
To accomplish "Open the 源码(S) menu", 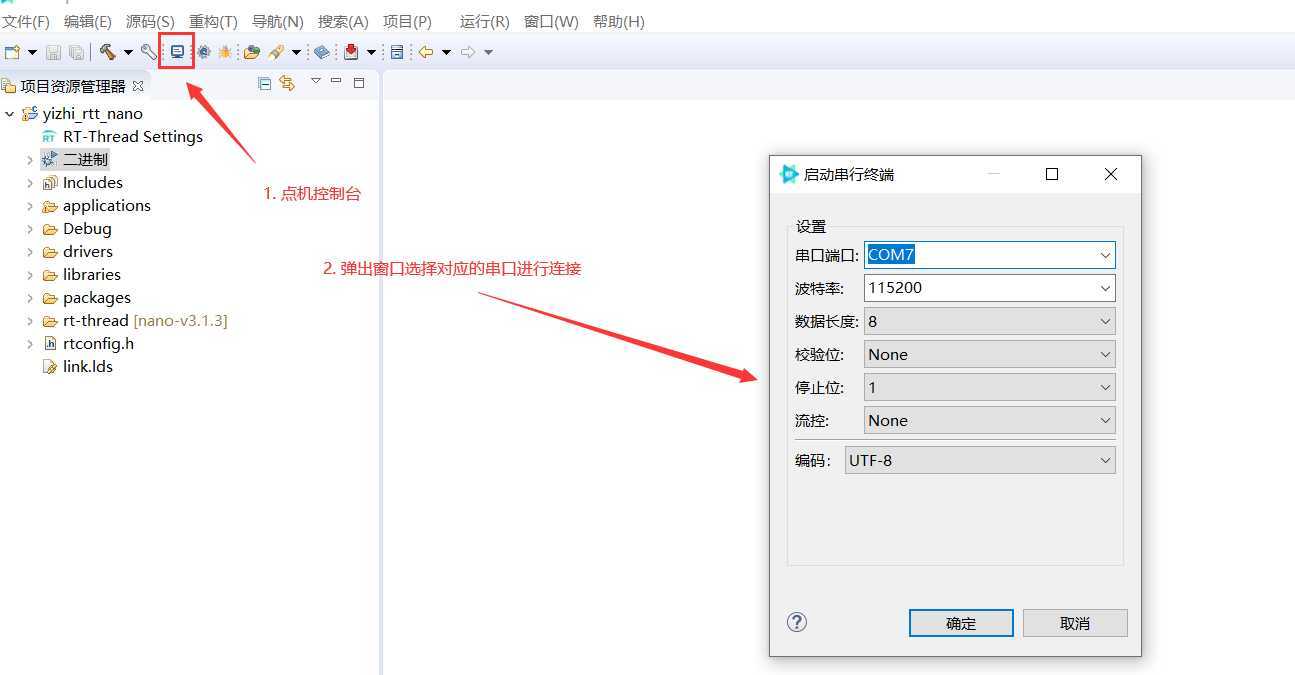I will click(150, 21).
